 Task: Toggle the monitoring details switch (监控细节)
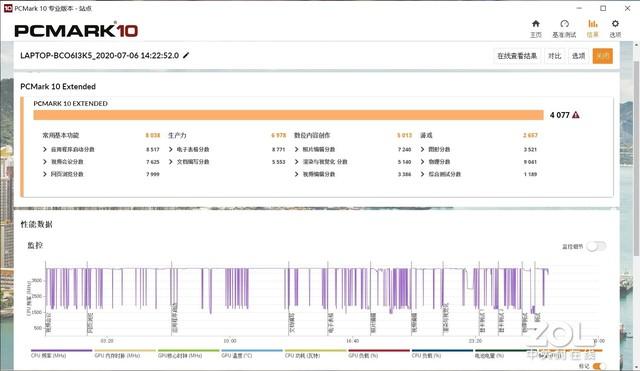click(x=596, y=246)
